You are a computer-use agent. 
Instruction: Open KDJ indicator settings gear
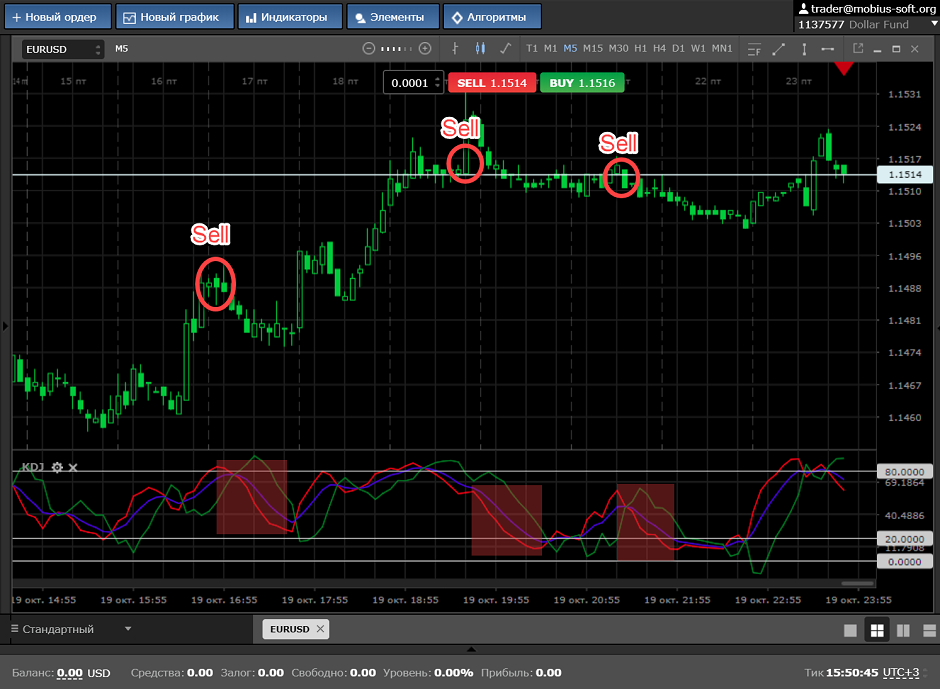click(57, 467)
